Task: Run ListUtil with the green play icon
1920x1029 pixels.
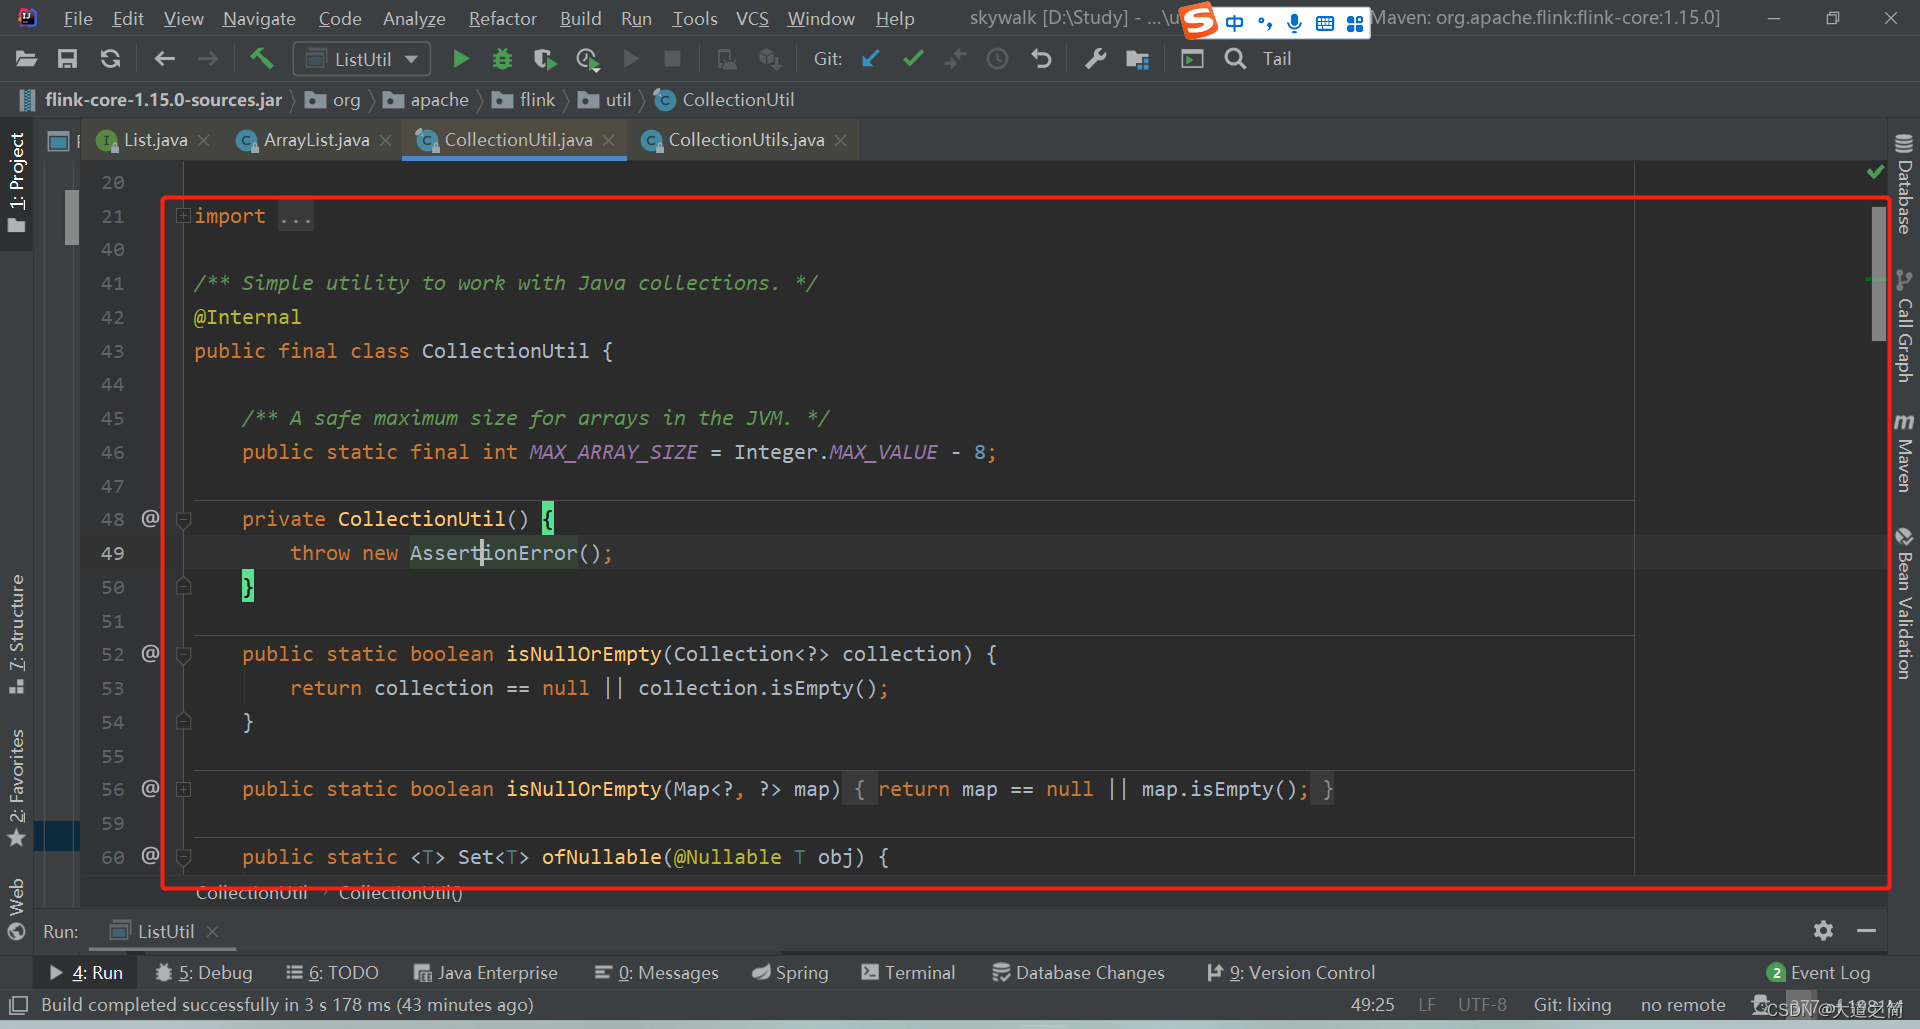Action: point(460,59)
